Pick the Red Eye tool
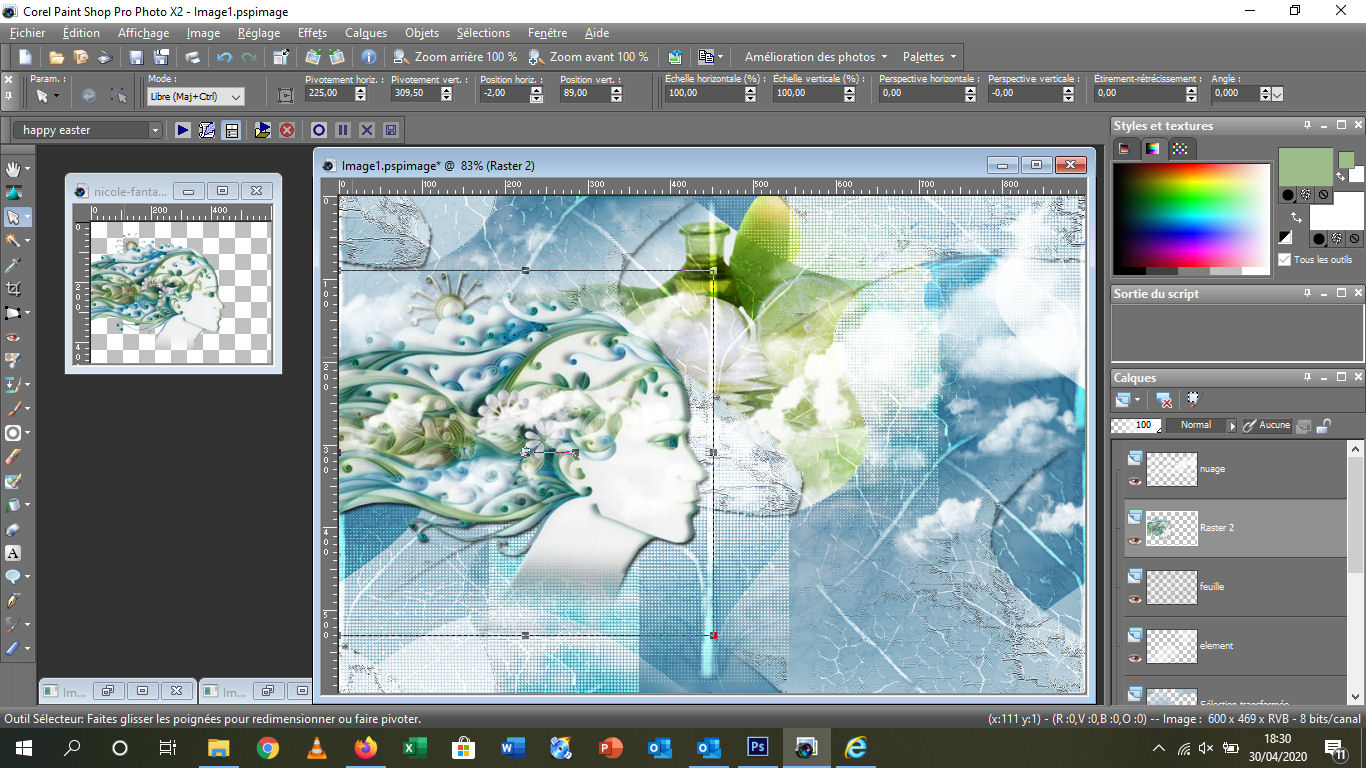Viewport: 1366px width, 768px height. (13, 337)
